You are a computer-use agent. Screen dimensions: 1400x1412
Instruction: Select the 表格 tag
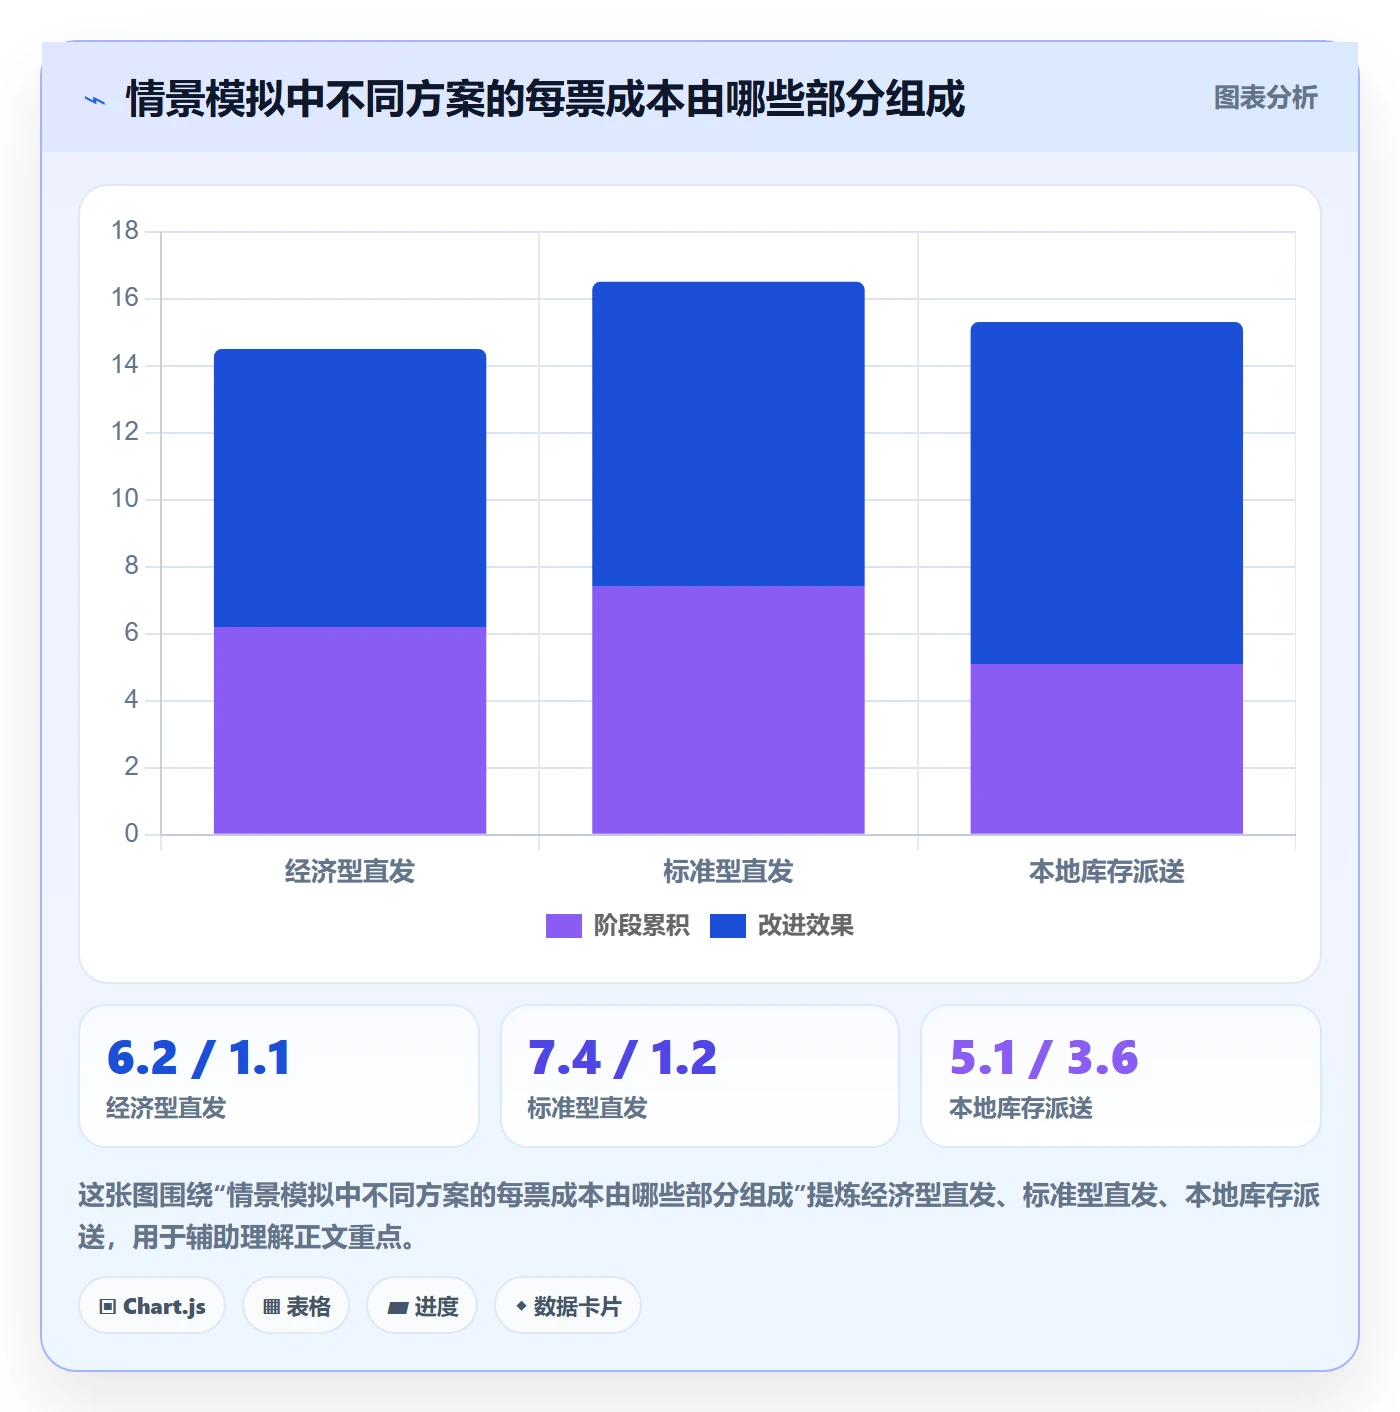[296, 1306]
